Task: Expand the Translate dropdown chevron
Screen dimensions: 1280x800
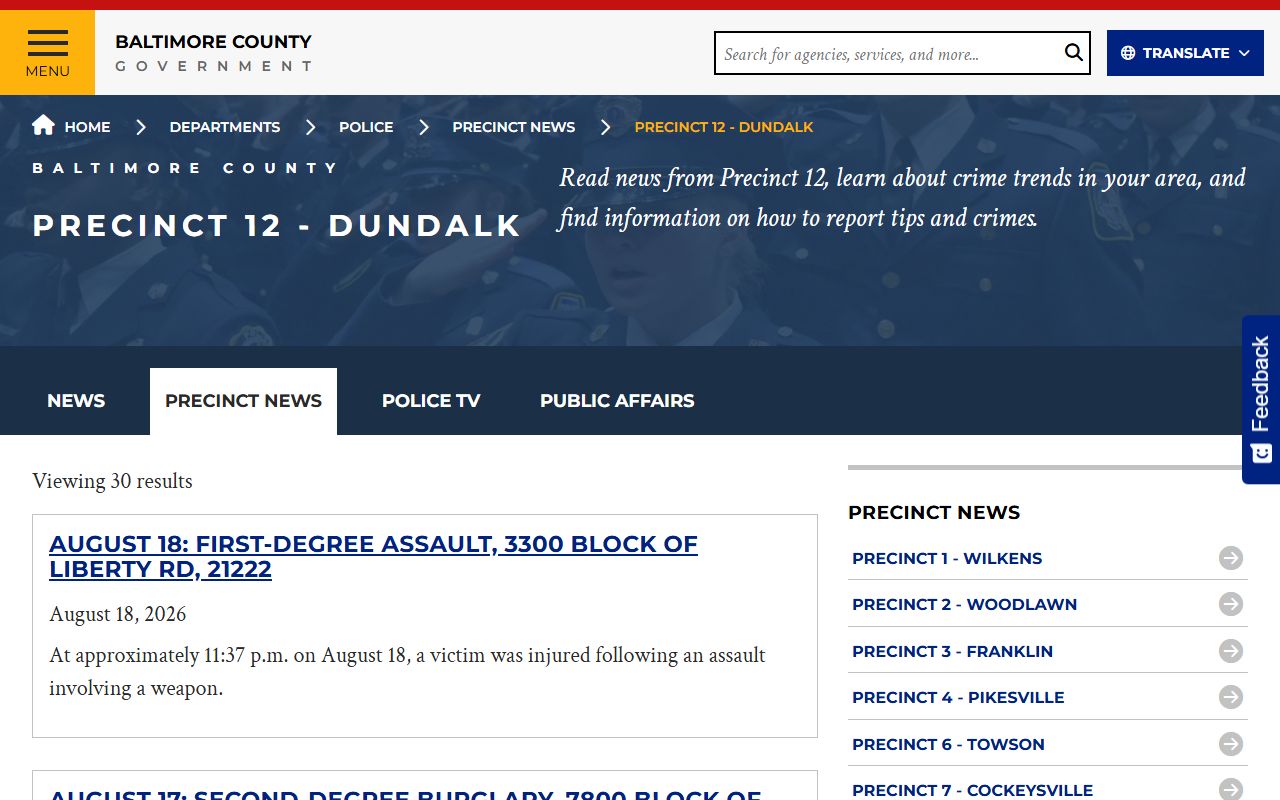Action: click(x=1244, y=53)
